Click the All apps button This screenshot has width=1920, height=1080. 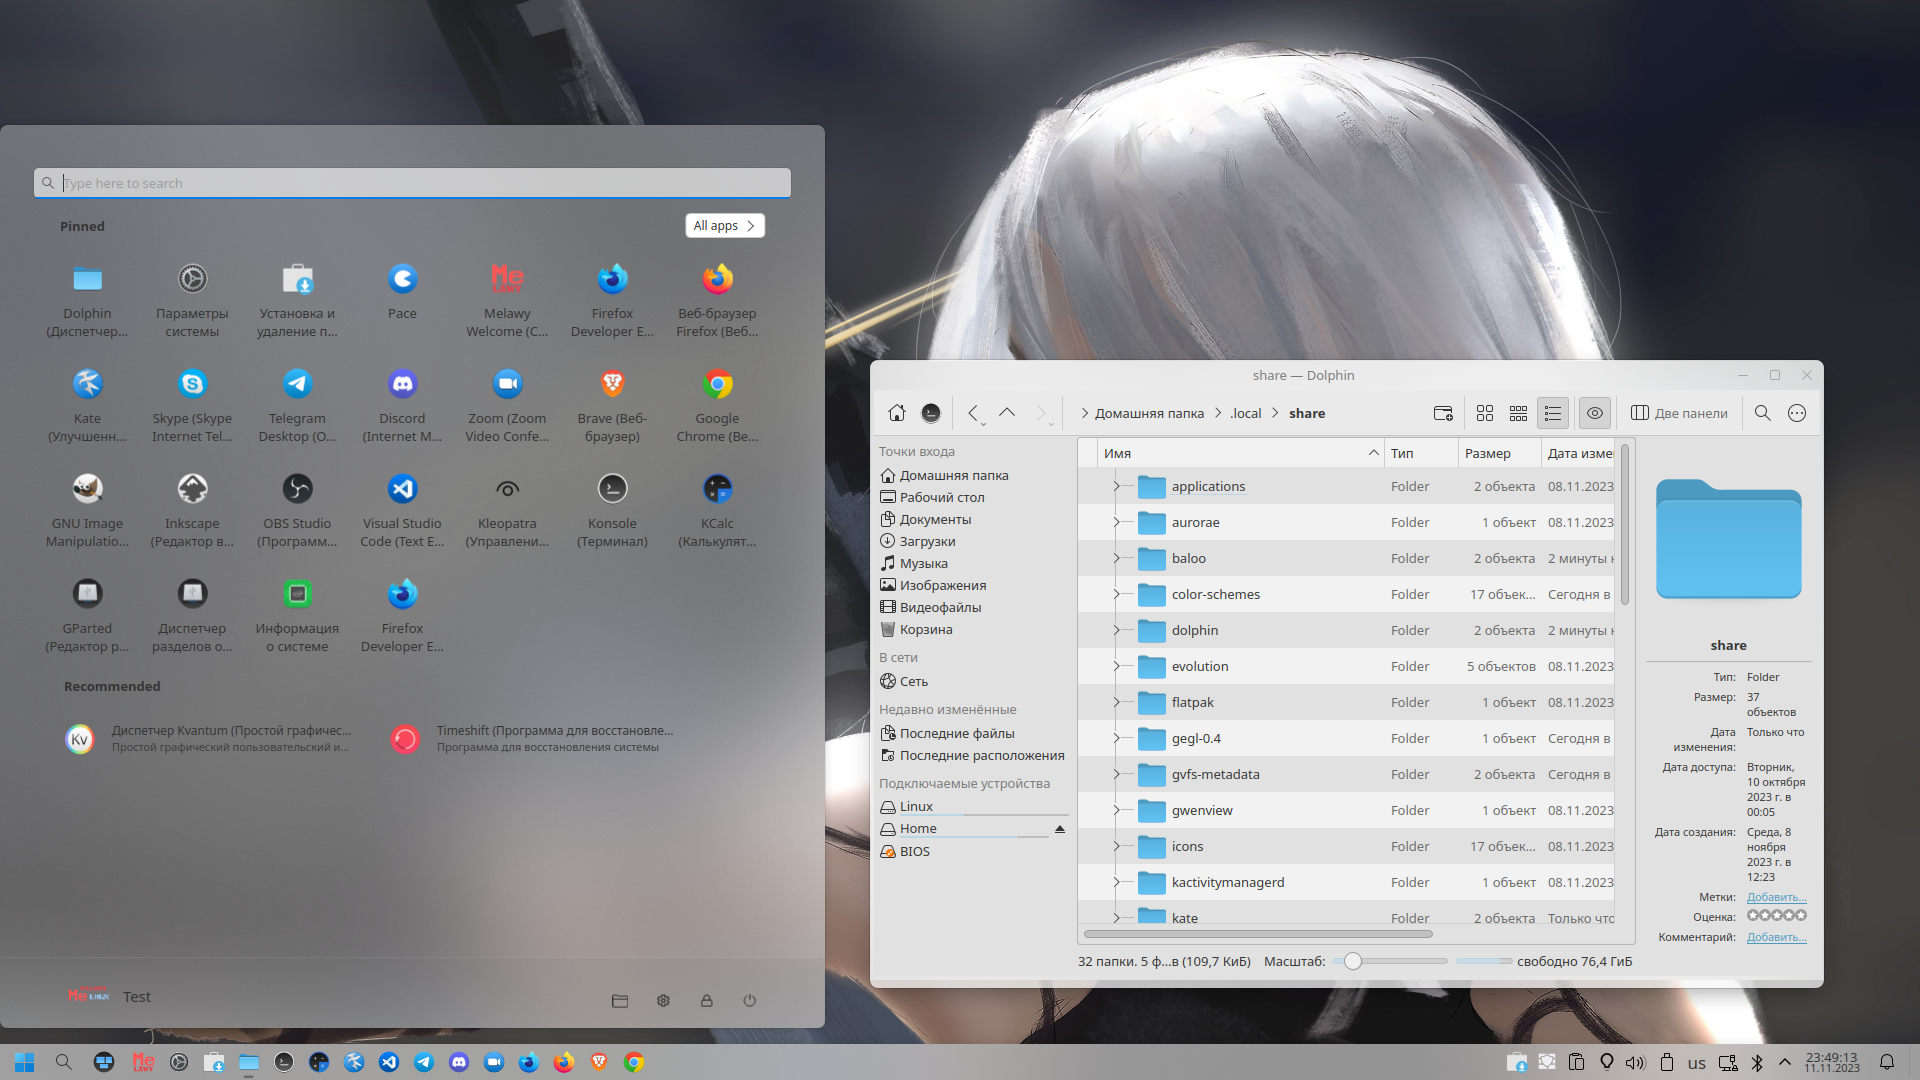click(x=724, y=226)
